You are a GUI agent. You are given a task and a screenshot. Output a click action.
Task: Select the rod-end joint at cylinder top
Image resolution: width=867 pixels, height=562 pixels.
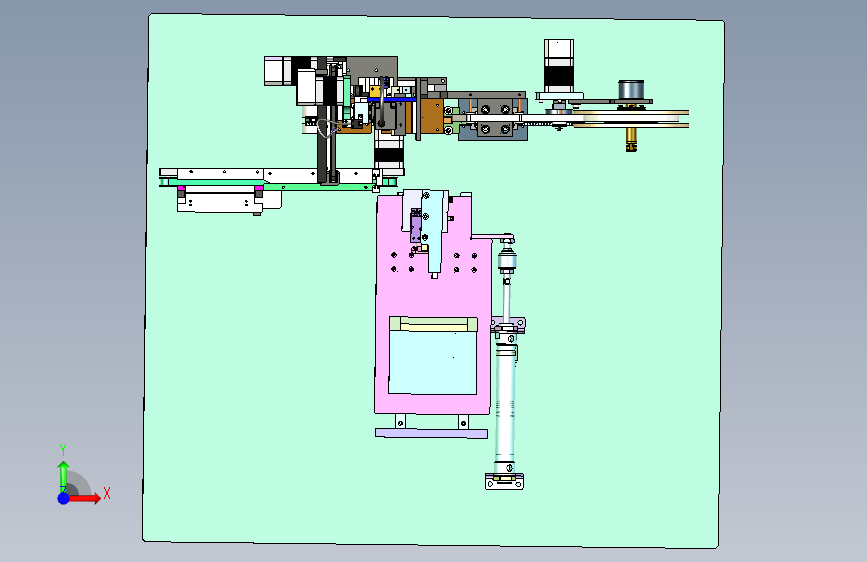(508, 261)
